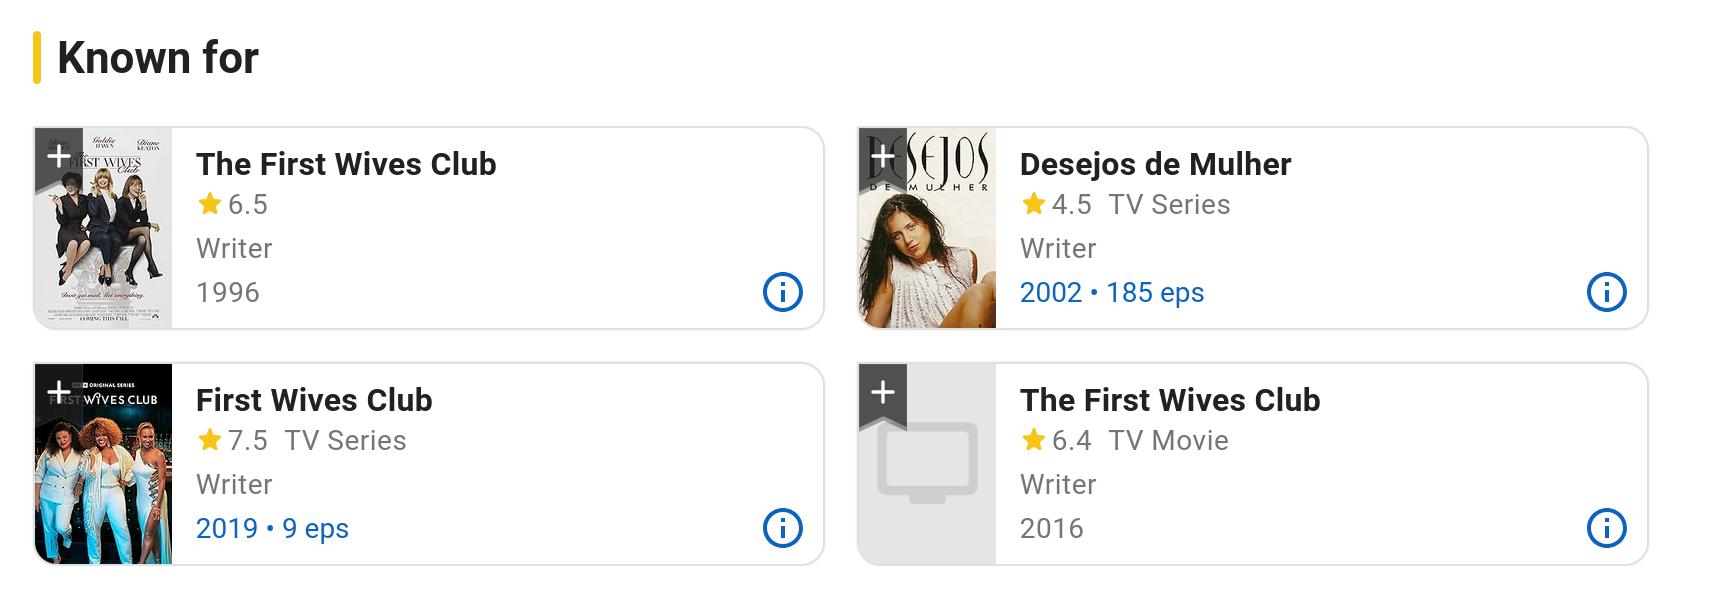
Task: Add The First Wives Club 1996 to watchlist
Action: pos(59,156)
